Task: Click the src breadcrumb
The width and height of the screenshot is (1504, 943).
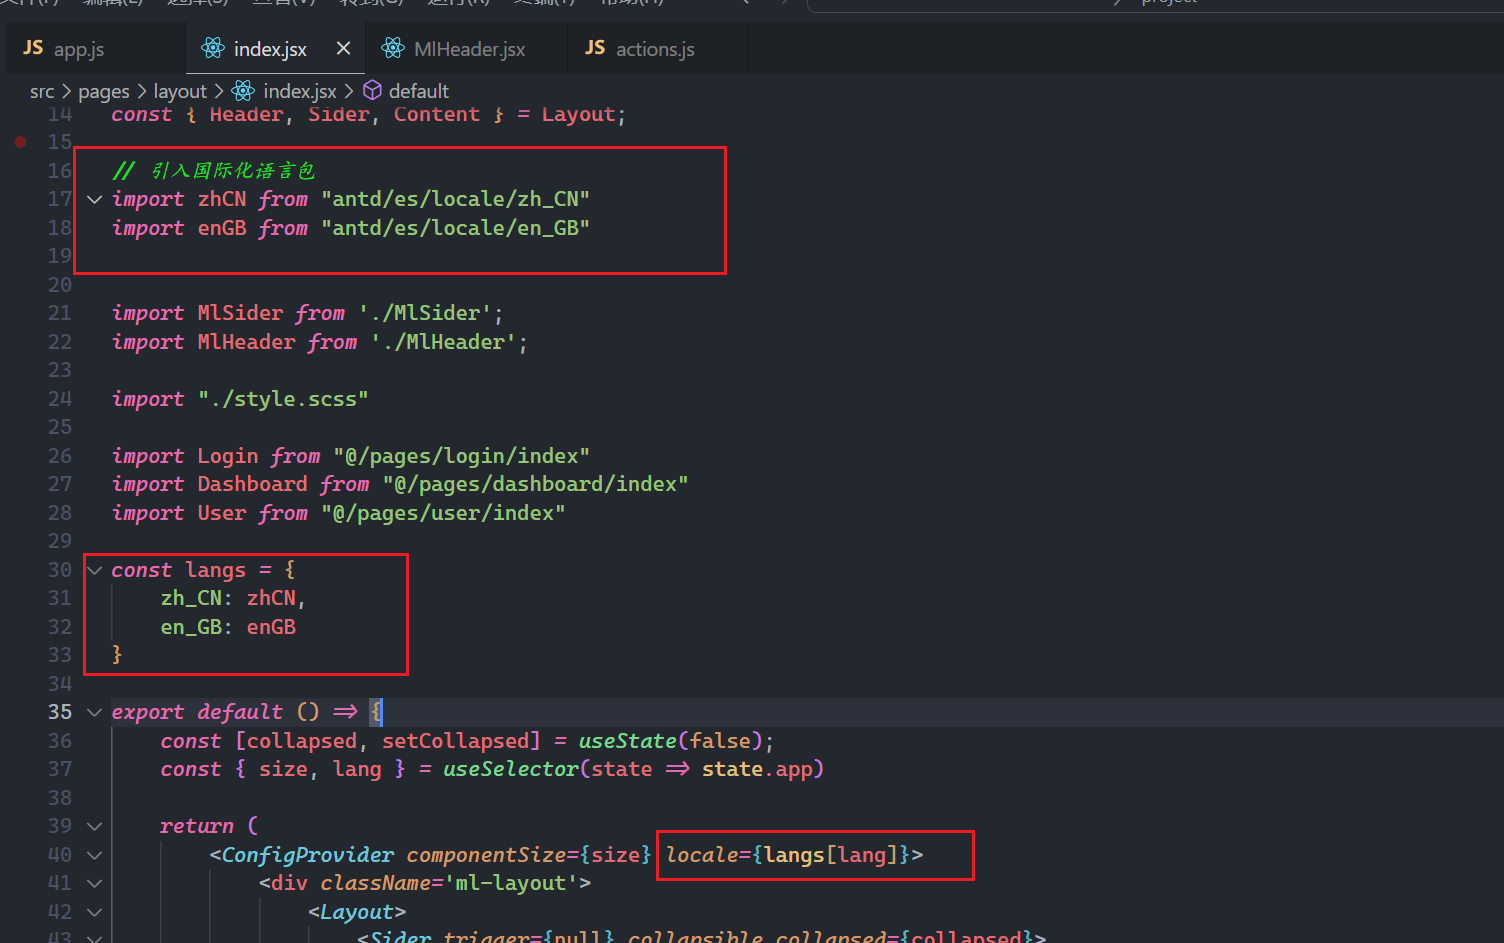Action: pos(42,91)
